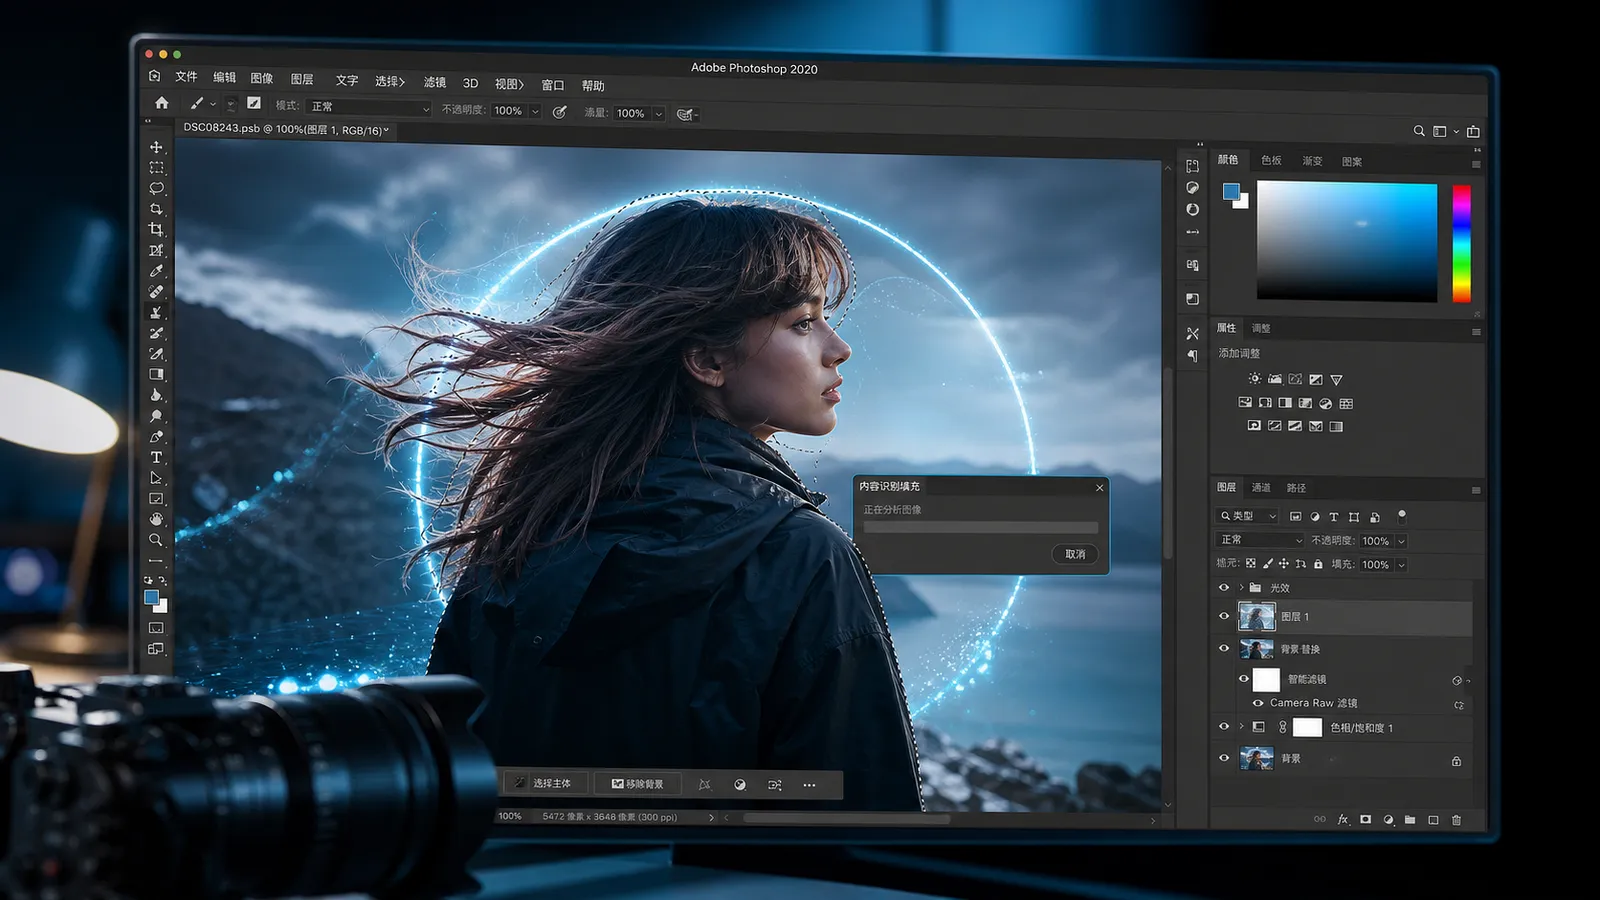The height and width of the screenshot is (900, 1600).
Task: Click the Home icon in options bar
Action: (x=162, y=102)
